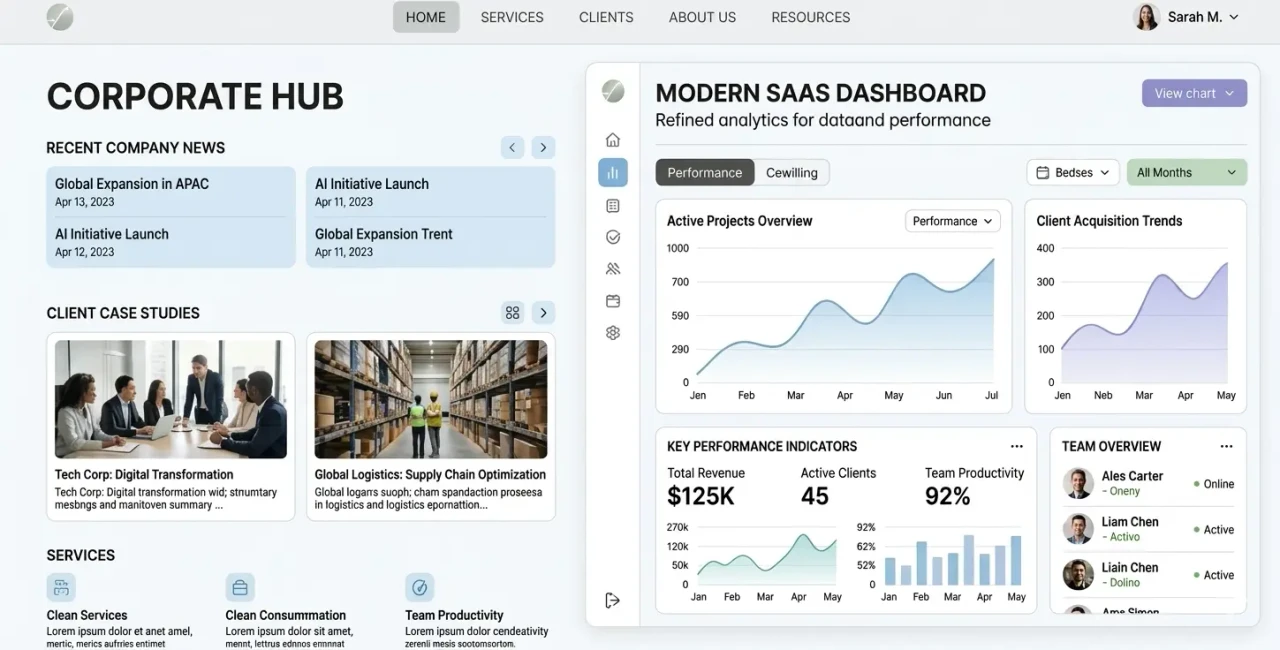The image size is (1280, 650).
Task: Open the sidebar list/table icon
Action: pos(613,205)
